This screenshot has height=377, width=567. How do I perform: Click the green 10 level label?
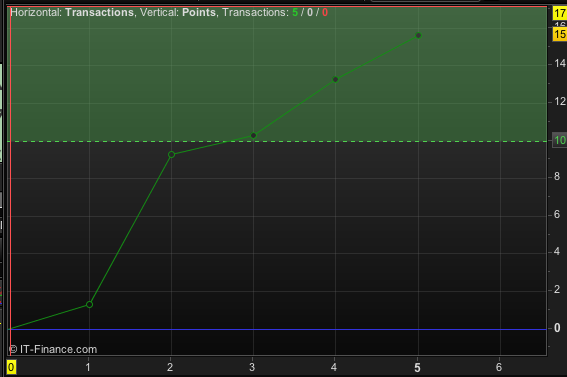click(560, 140)
